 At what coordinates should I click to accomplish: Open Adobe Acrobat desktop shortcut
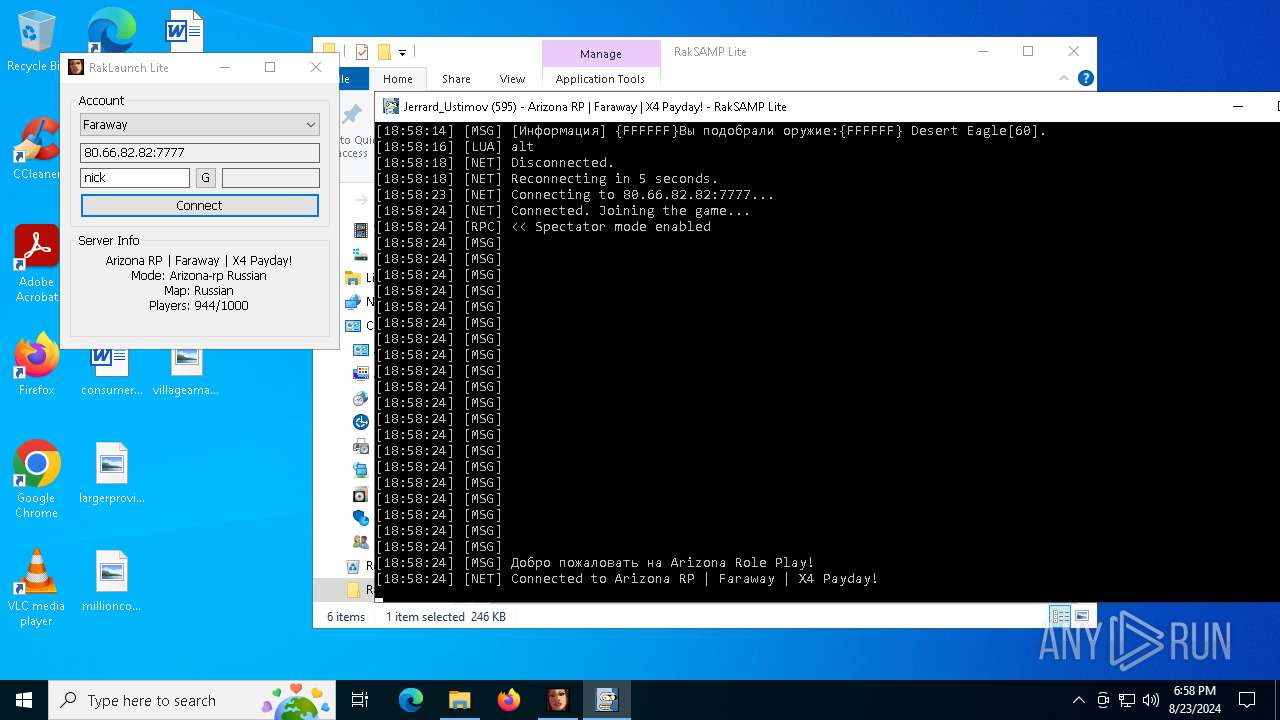click(x=36, y=263)
